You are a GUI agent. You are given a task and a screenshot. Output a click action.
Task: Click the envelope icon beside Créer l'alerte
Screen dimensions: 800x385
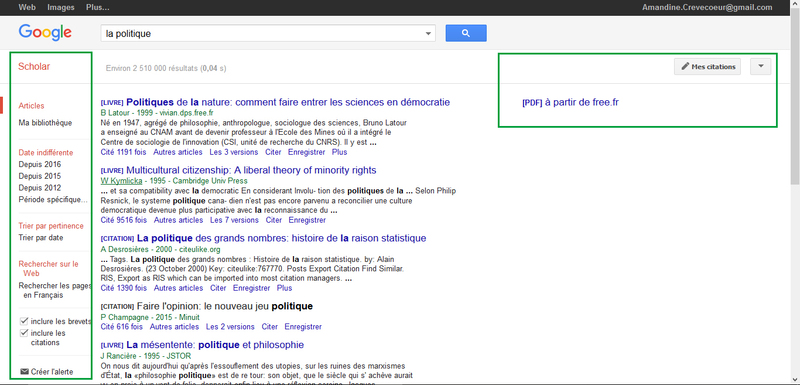coord(24,371)
